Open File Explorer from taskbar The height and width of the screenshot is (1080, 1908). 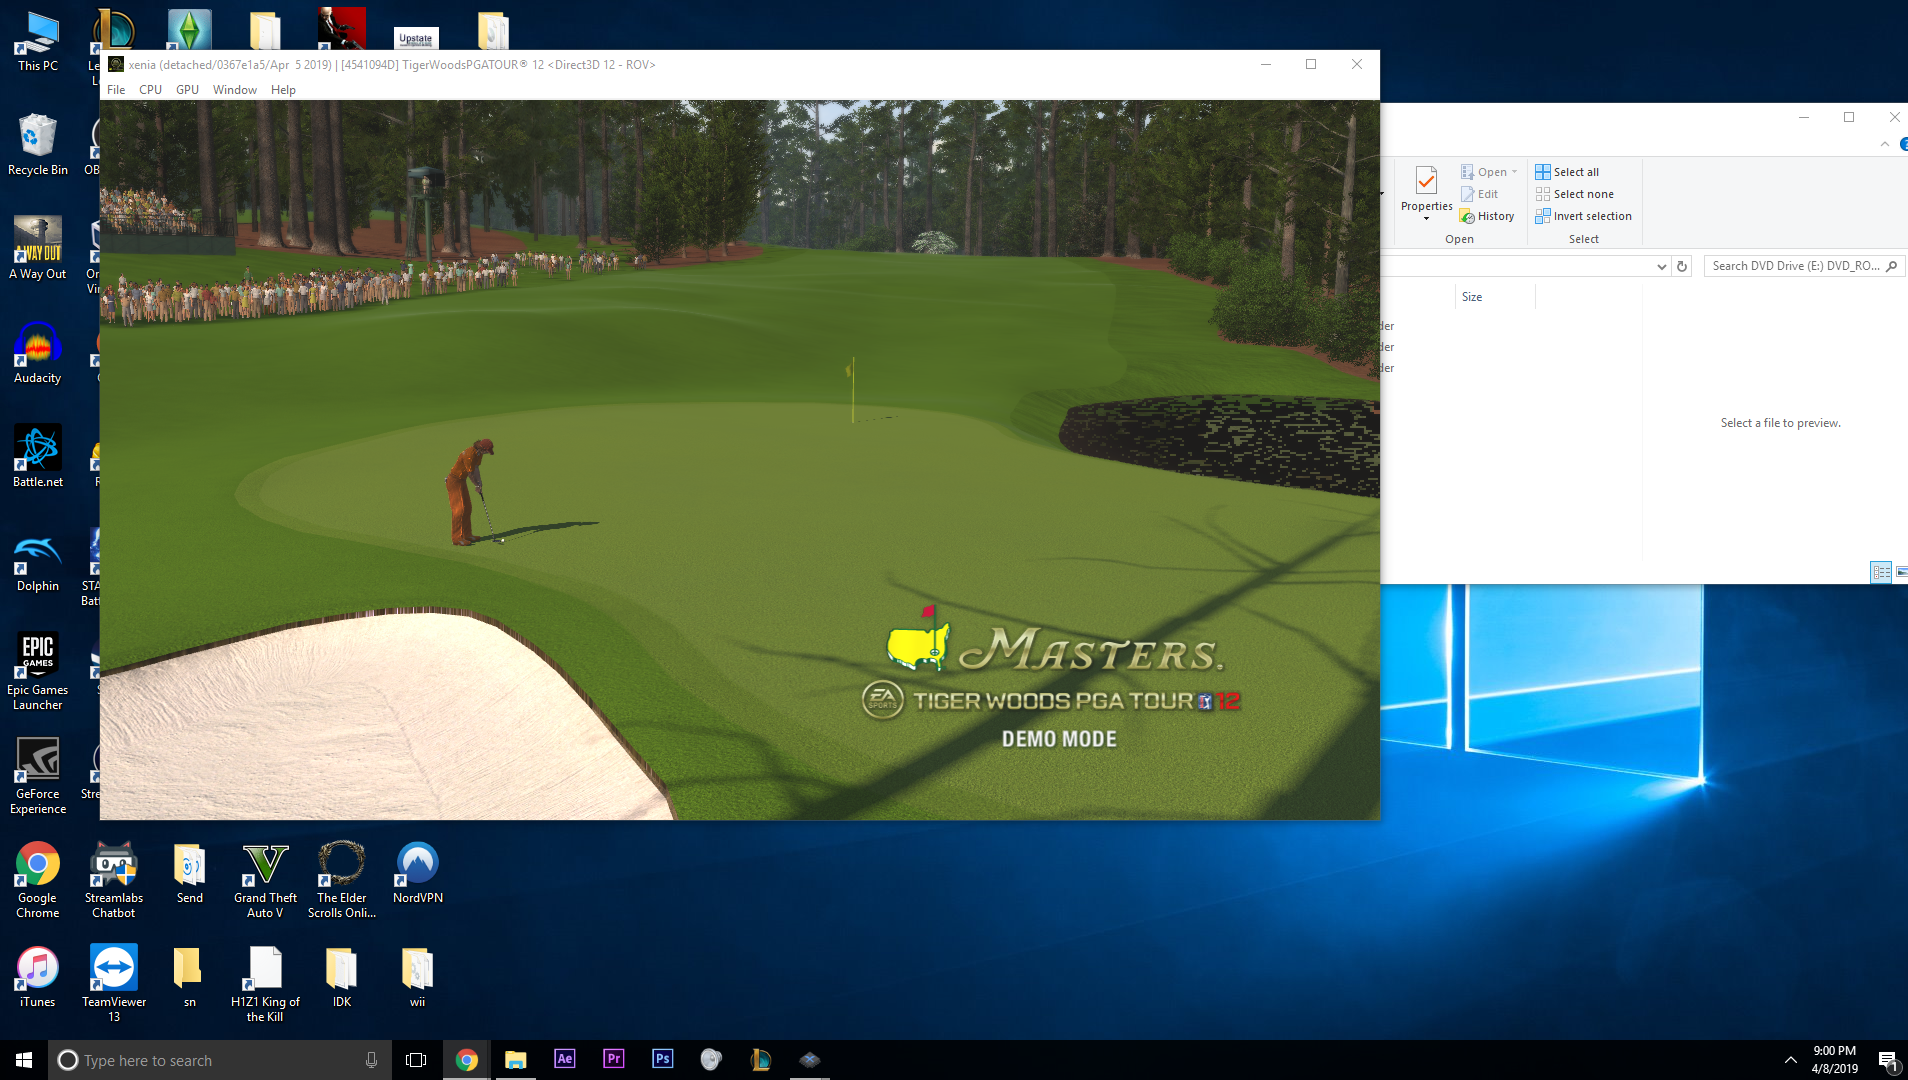(515, 1060)
